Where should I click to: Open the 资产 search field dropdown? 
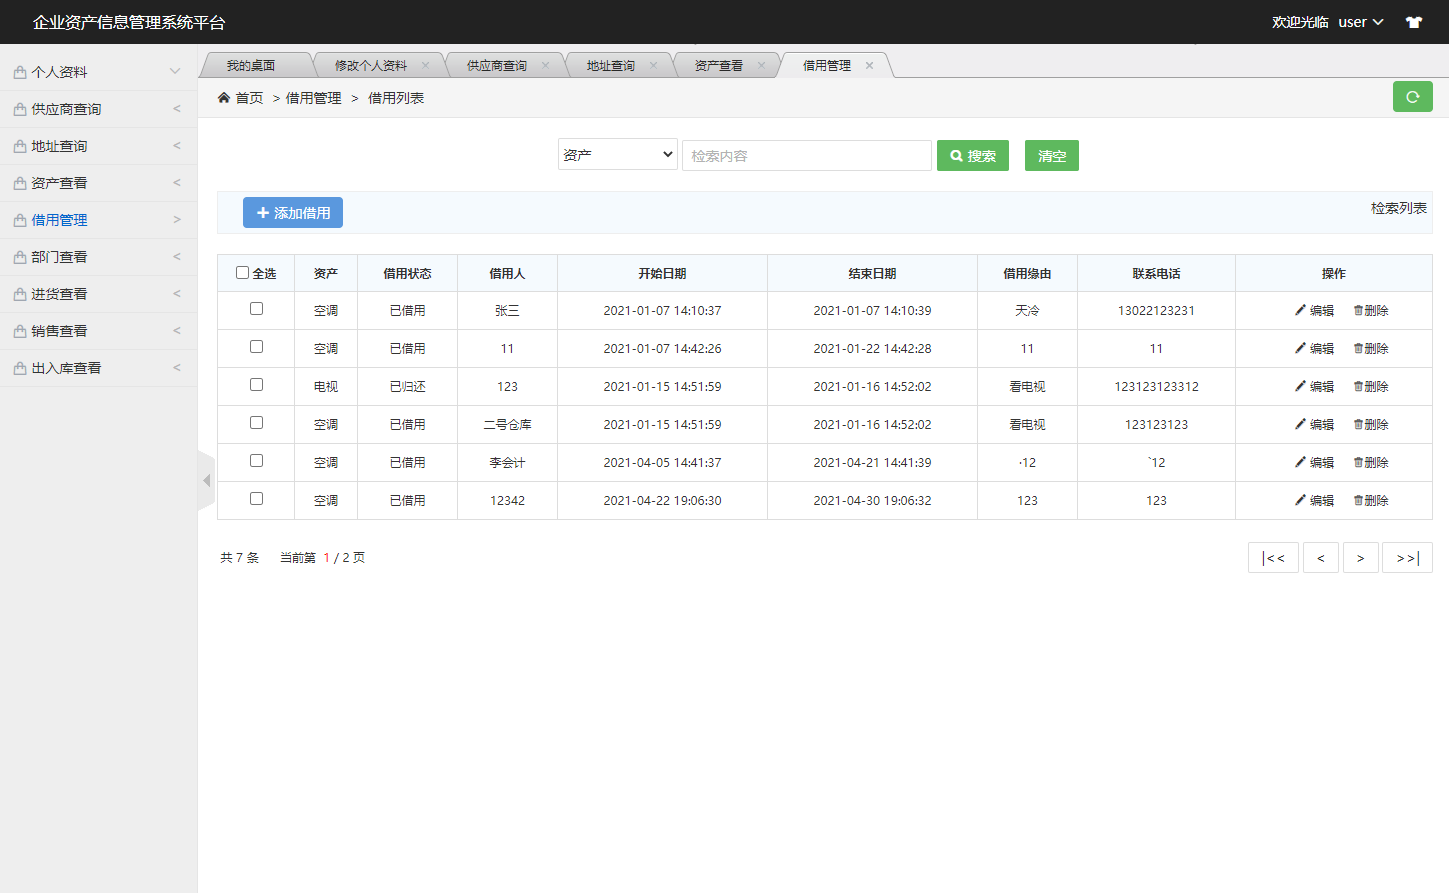[617, 155]
